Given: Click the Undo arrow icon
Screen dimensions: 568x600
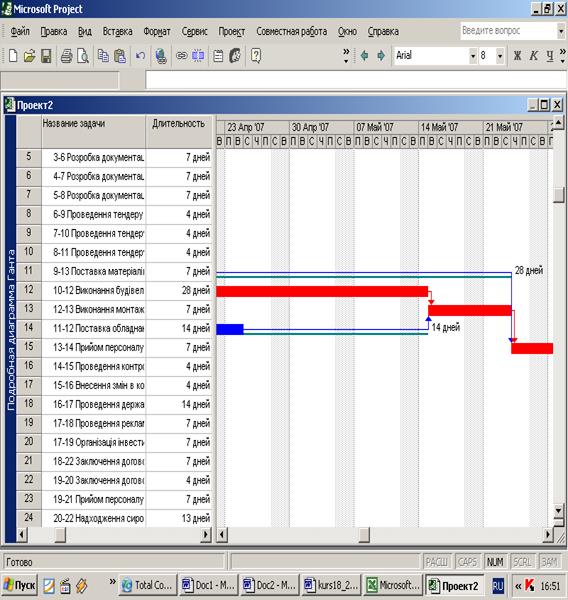Looking at the screenshot, I should (x=140, y=56).
